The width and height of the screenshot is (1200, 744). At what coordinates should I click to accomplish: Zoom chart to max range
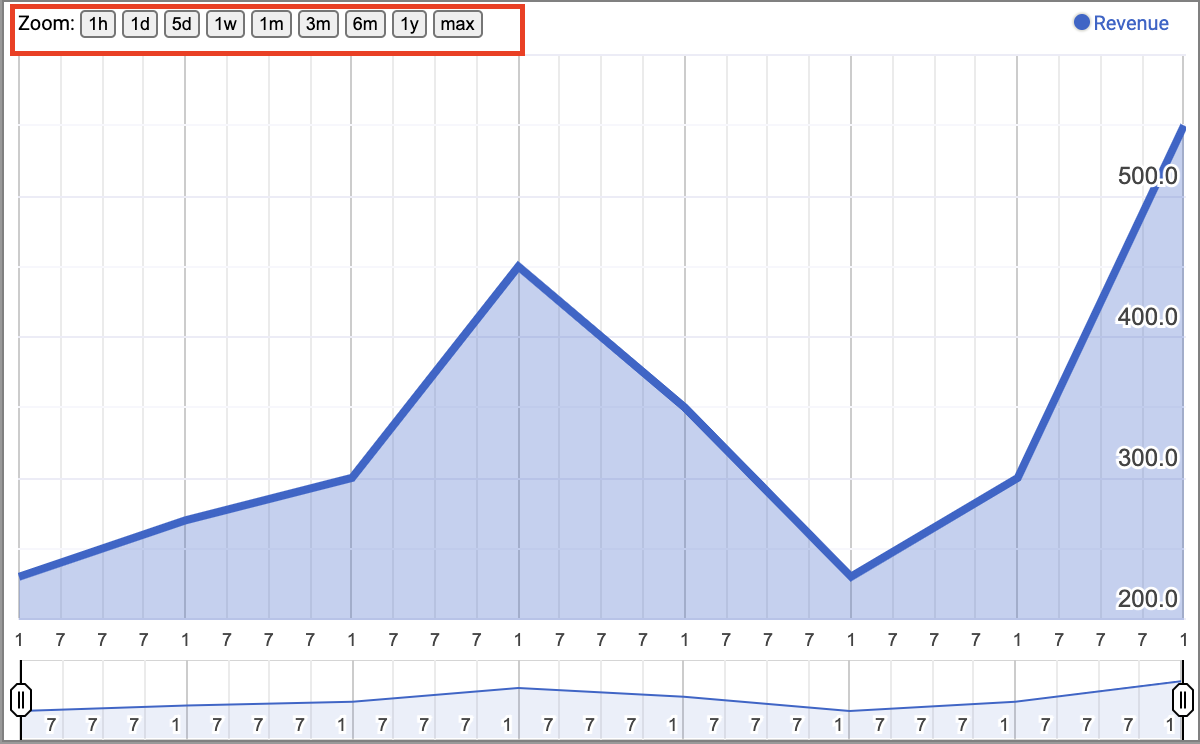458,24
